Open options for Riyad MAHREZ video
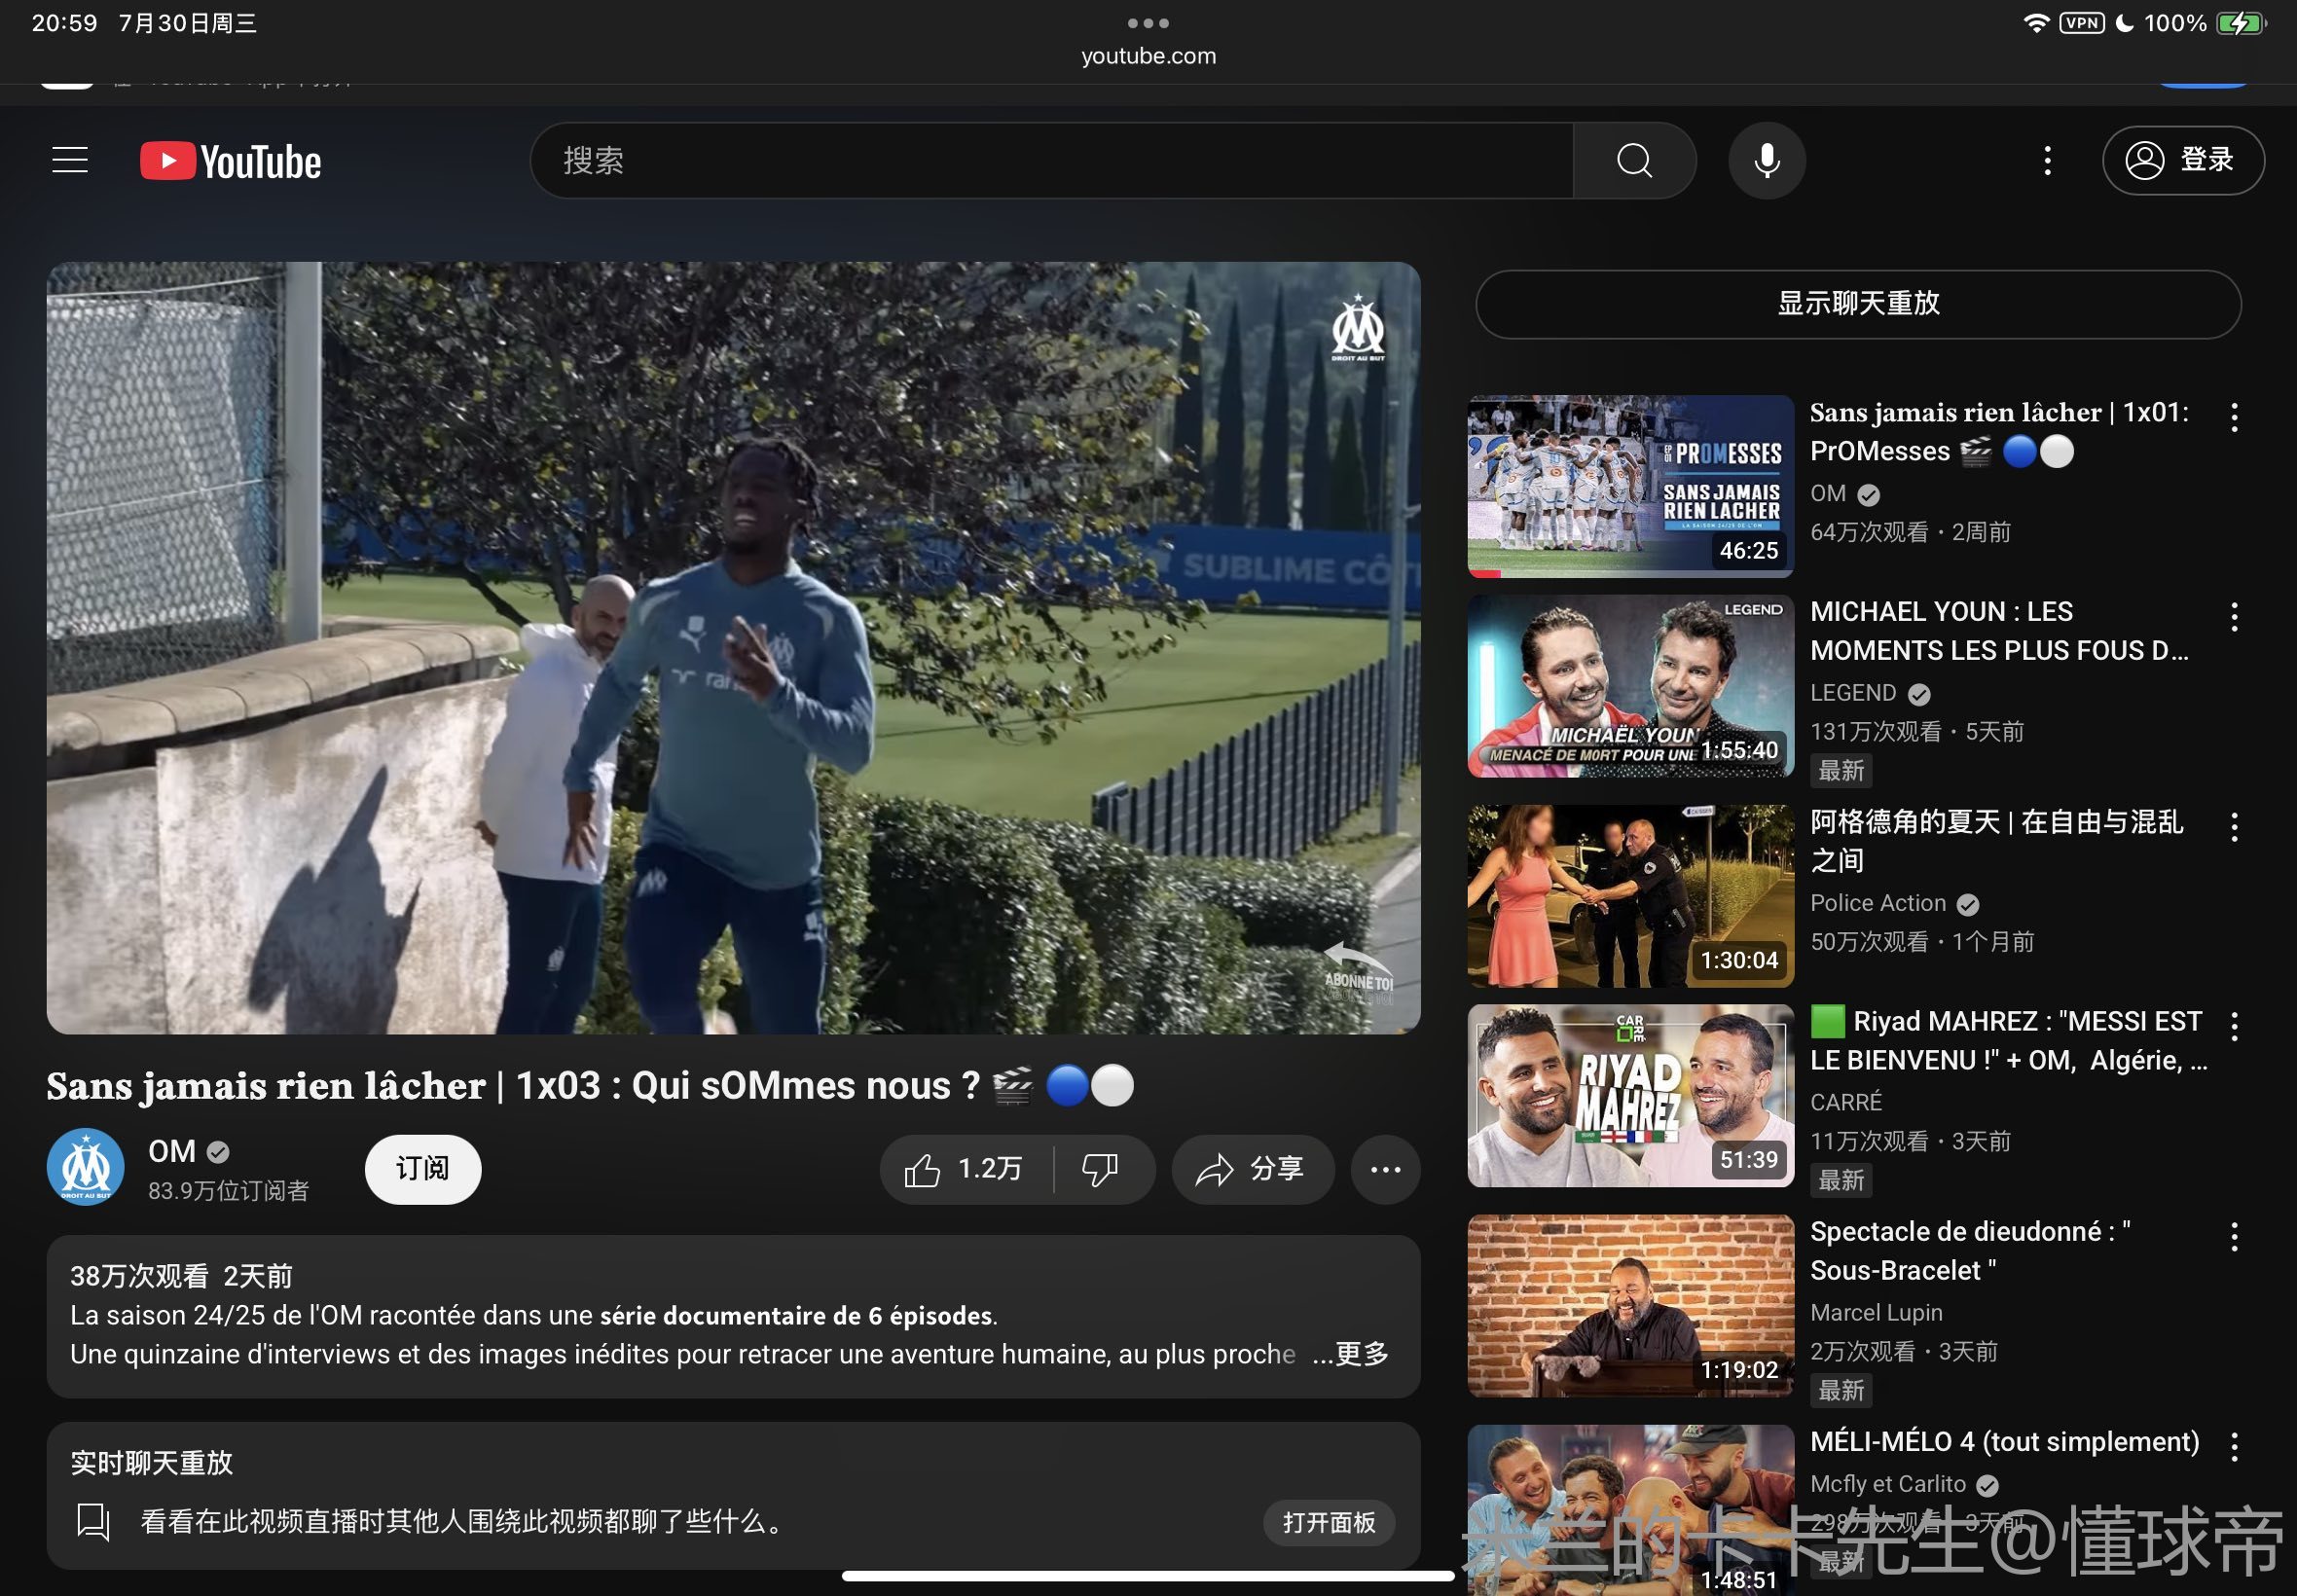The height and width of the screenshot is (1596, 2297). pyautogui.click(x=2234, y=1026)
